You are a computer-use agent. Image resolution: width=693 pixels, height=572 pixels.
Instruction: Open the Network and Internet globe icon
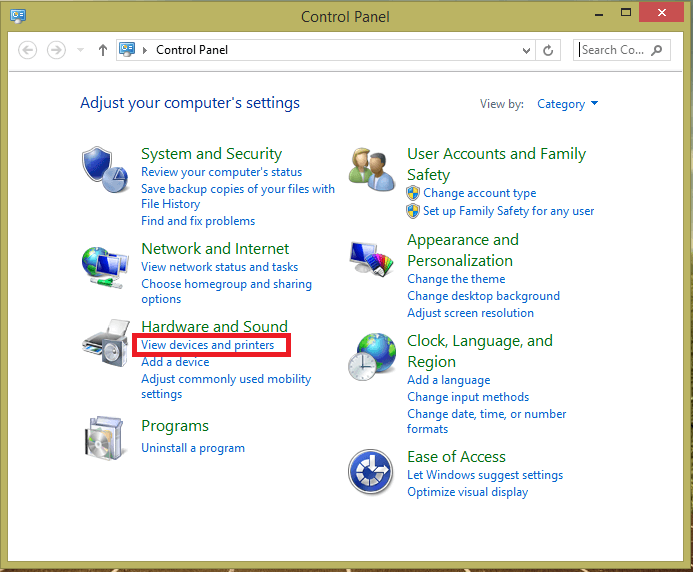(x=105, y=267)
